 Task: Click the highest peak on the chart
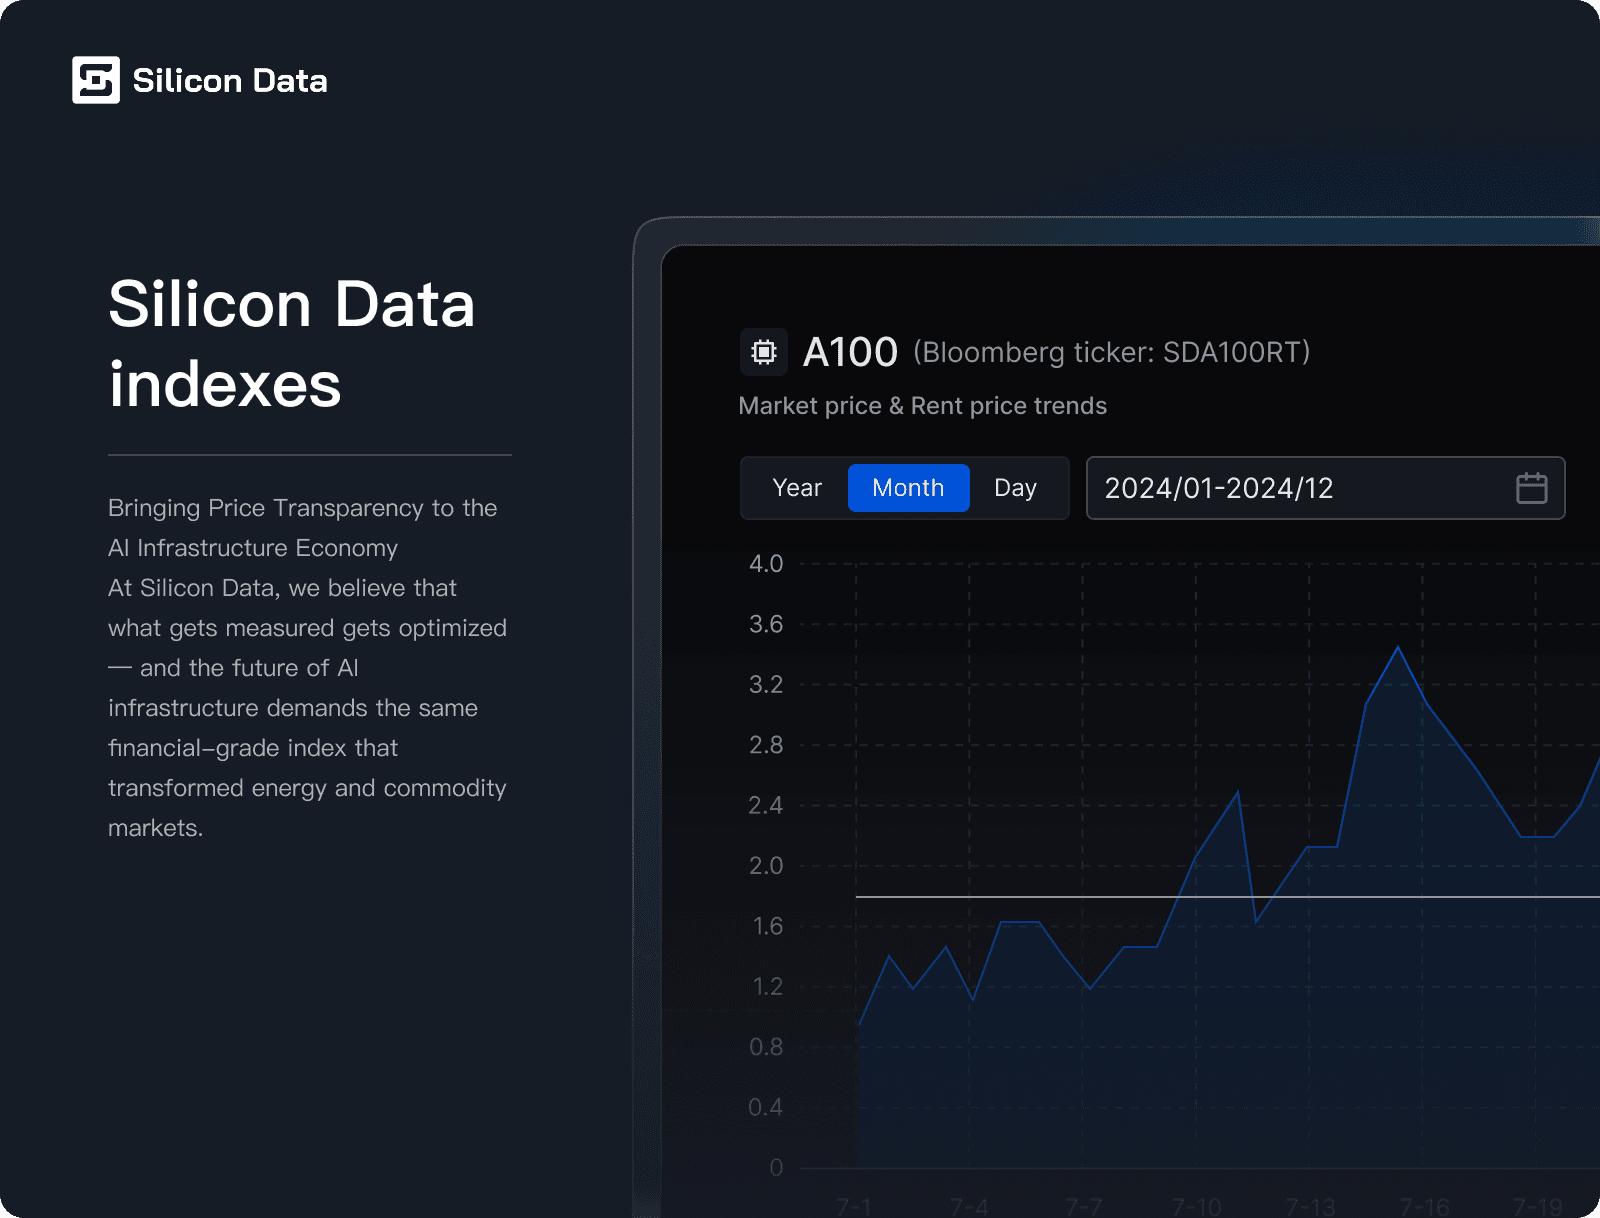pyautogui.click(x=1398, y=648)
